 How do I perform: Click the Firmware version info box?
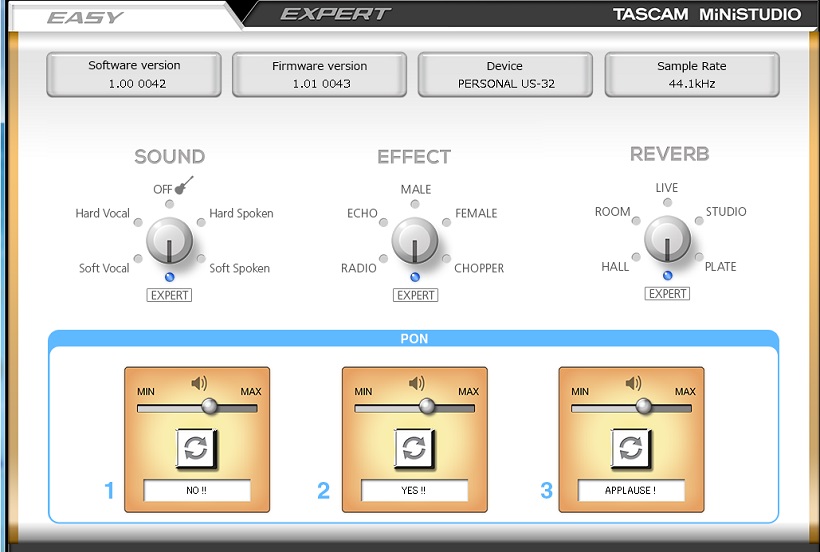[320, 74]
